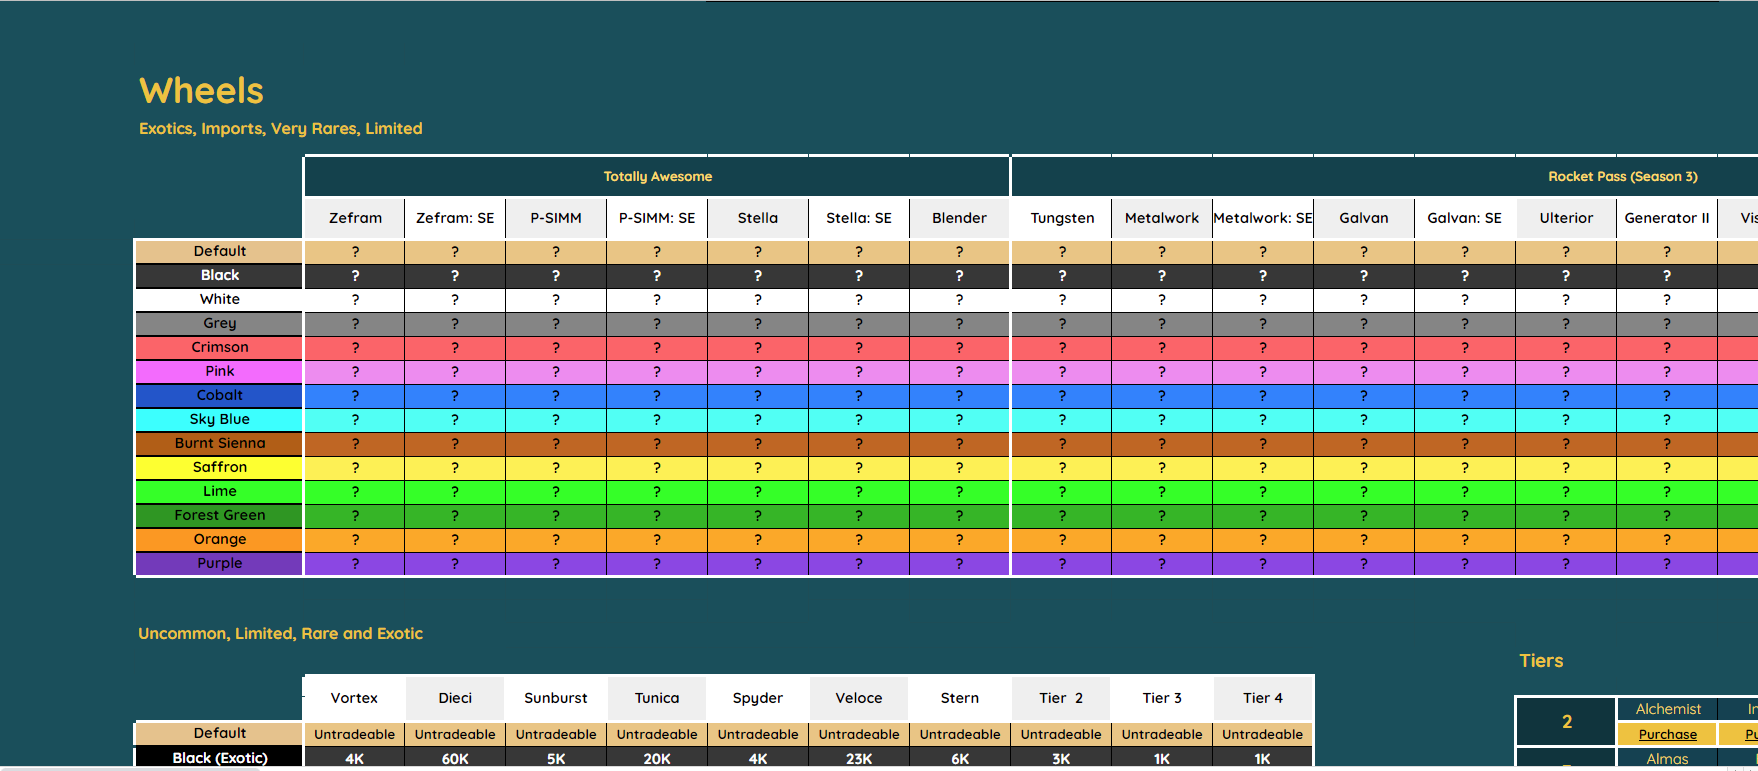1758x771 pixels.
Task: Select the Stella: SE column header
Action: coord(859,218)
